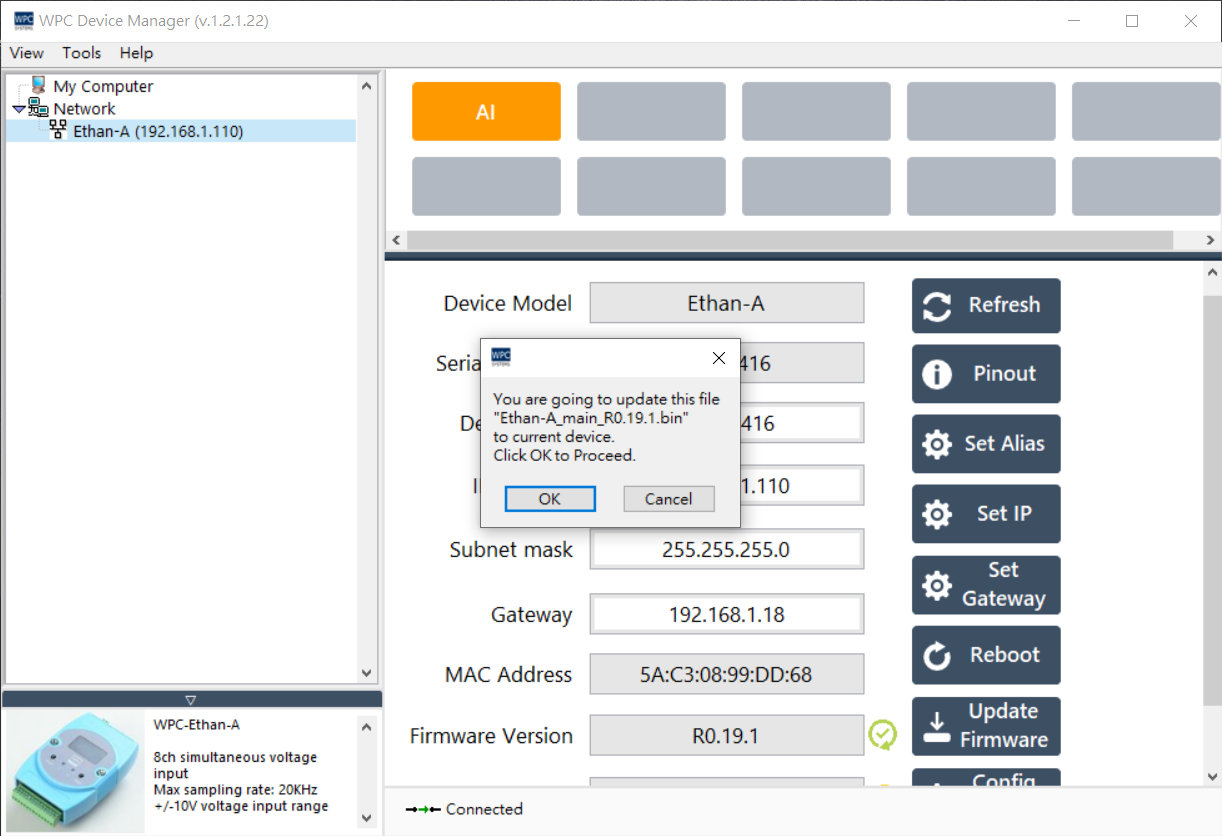Select the orange AI module tile
1222x836 pixels.
pos(486,112)
